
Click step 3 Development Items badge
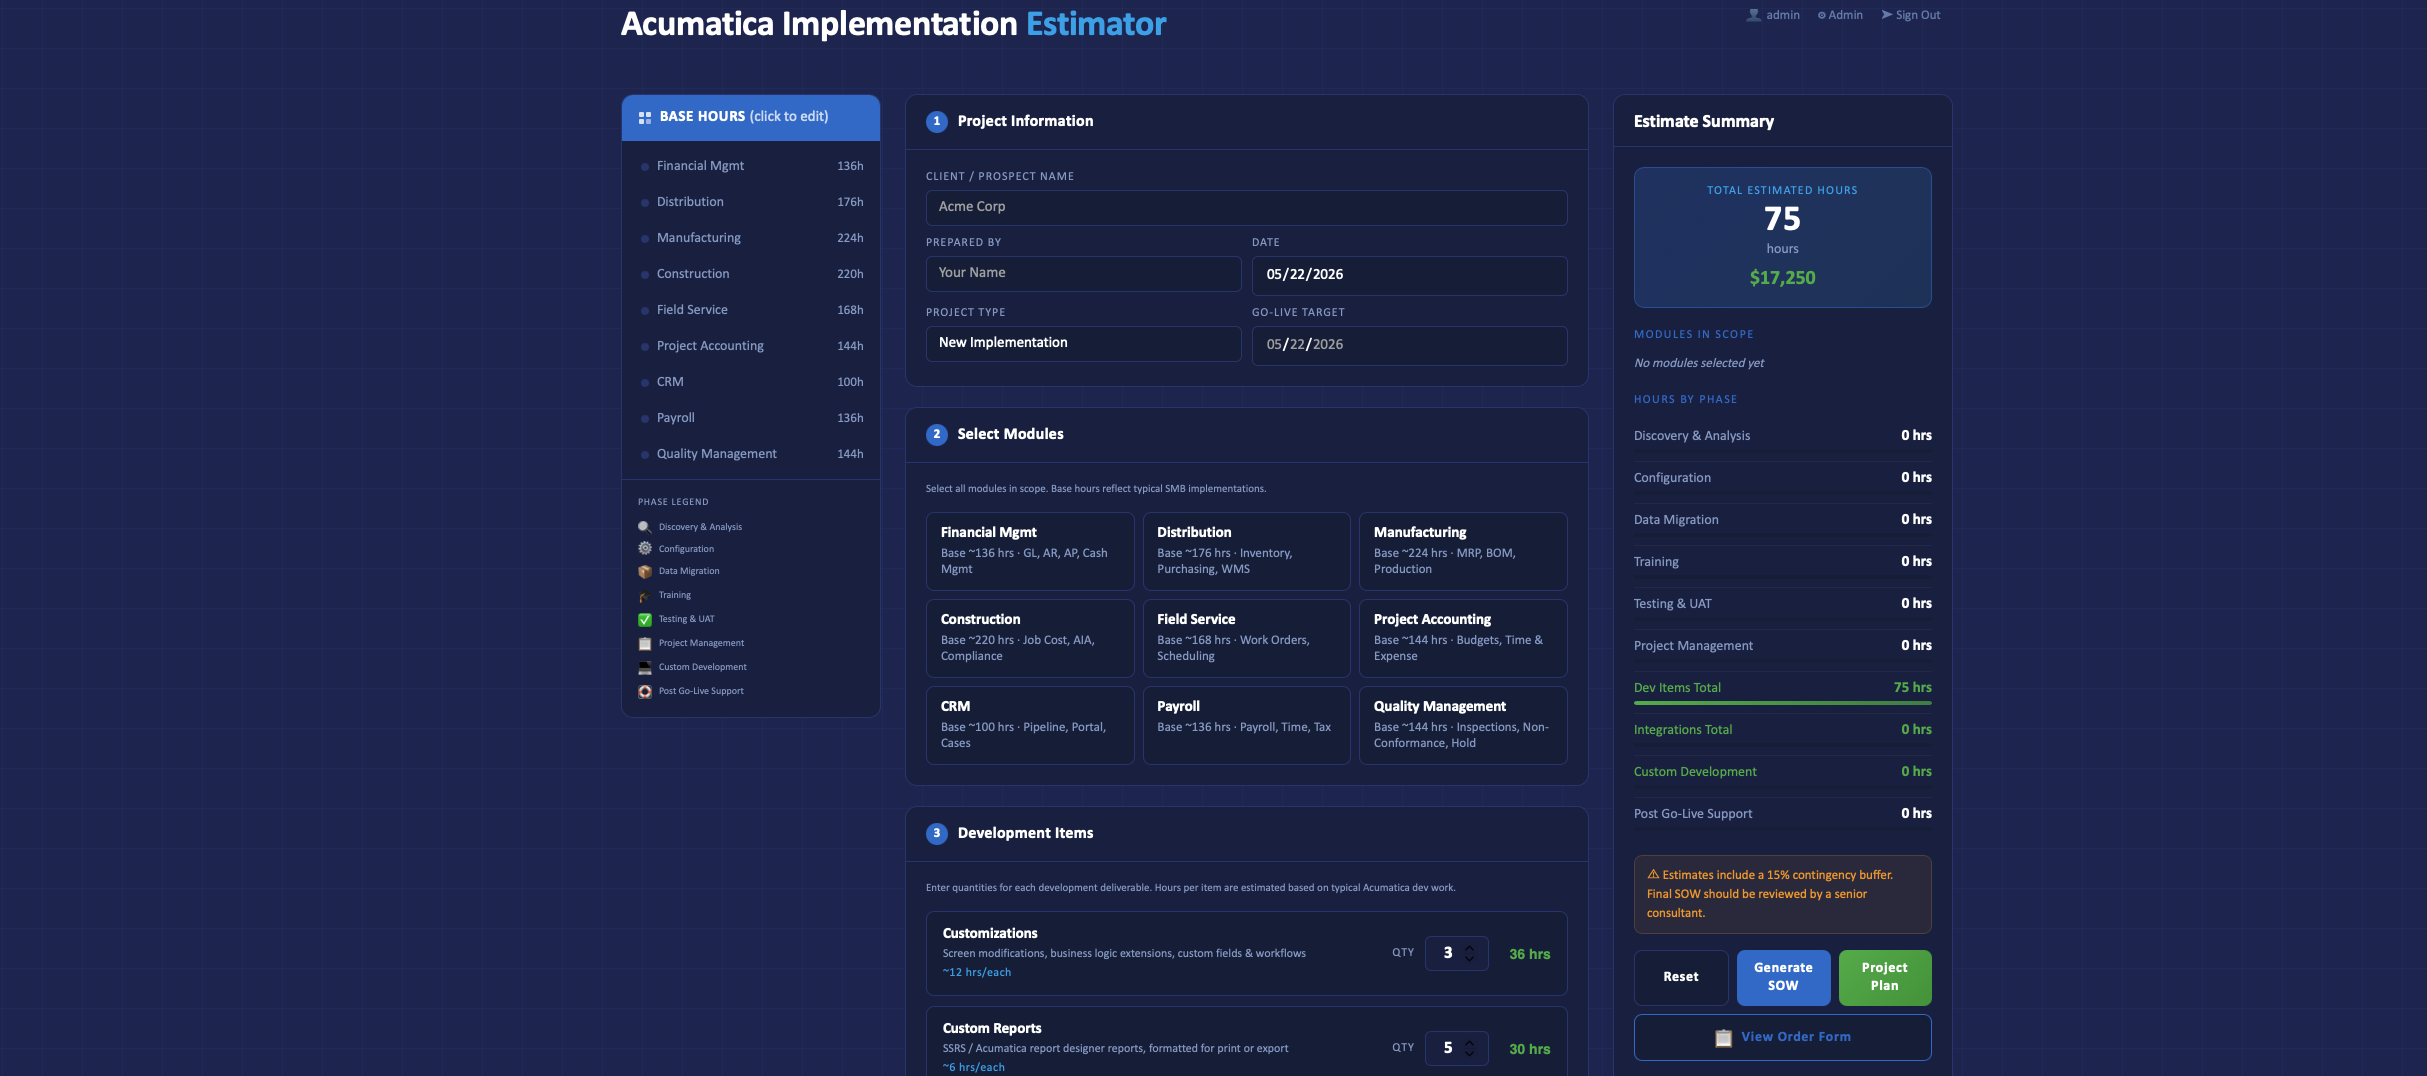point(937,834)
